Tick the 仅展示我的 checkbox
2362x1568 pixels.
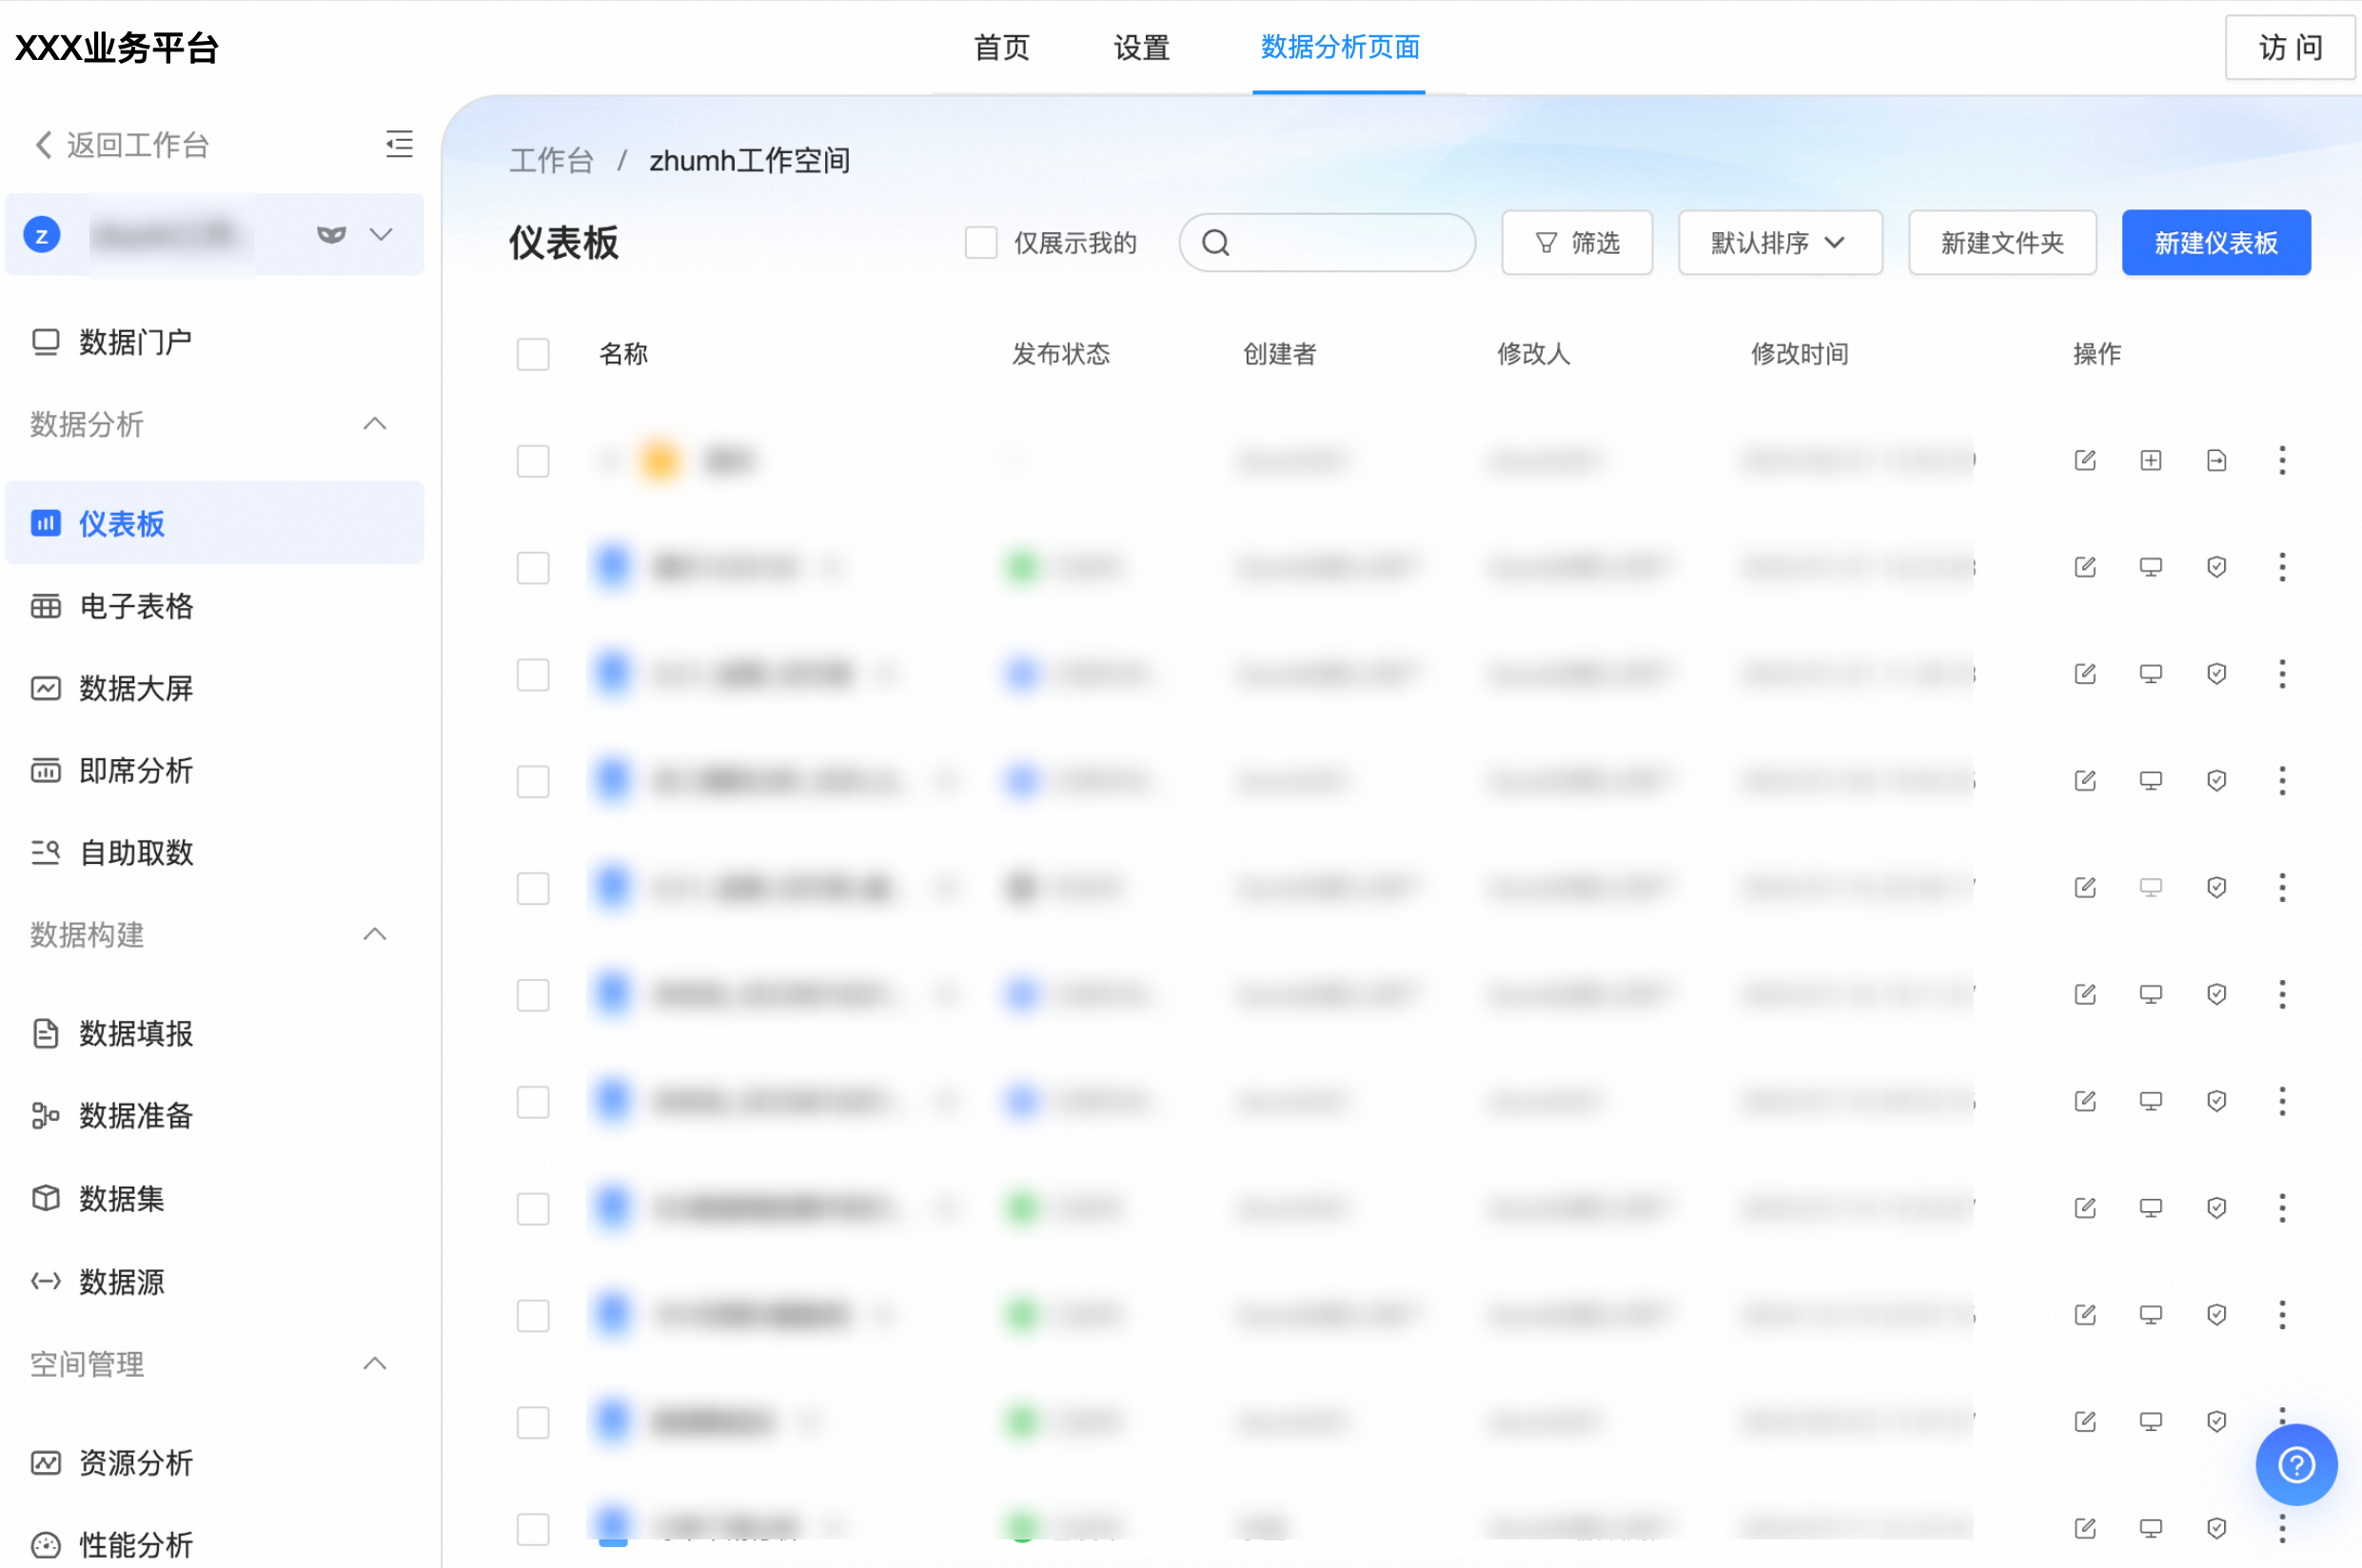(981, 242)
